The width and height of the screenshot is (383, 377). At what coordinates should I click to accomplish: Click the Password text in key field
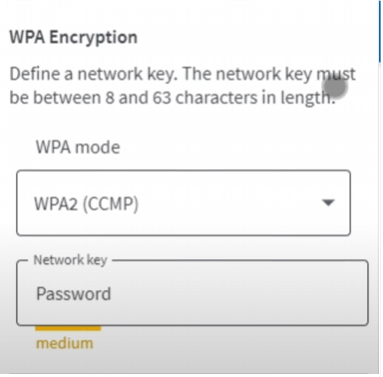click(x=73, y=294)
